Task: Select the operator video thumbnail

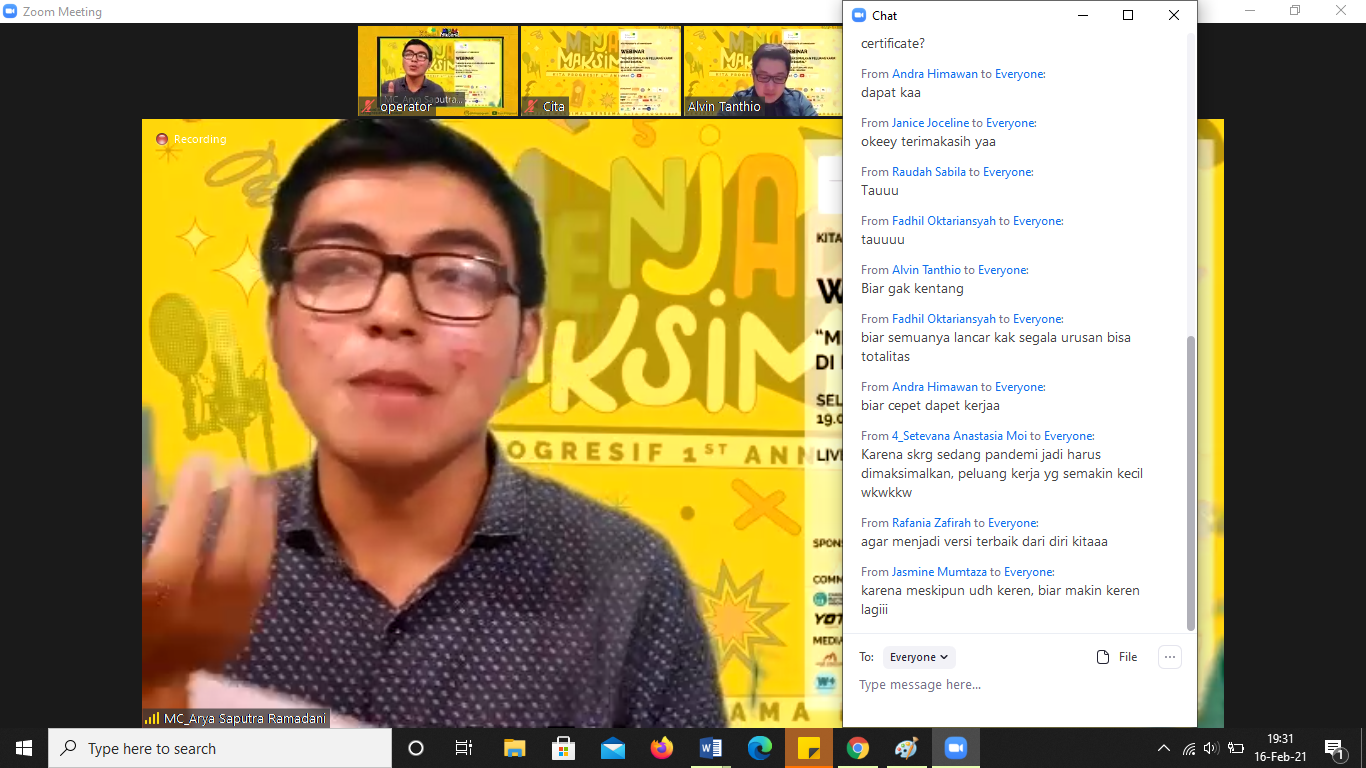Action: pyautogui.click(x=438, y=71)
